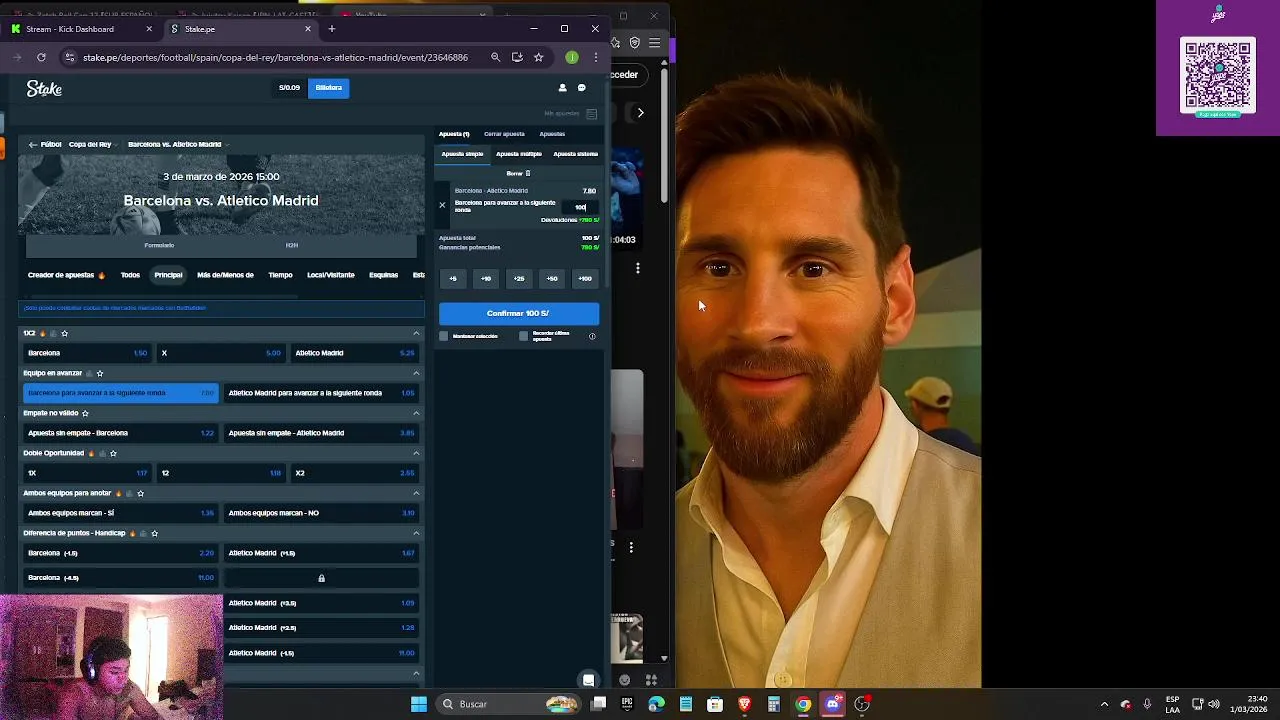Open Discord from the taskbar
Viewport: 1280px width, 720px height.
click(832, 704)
